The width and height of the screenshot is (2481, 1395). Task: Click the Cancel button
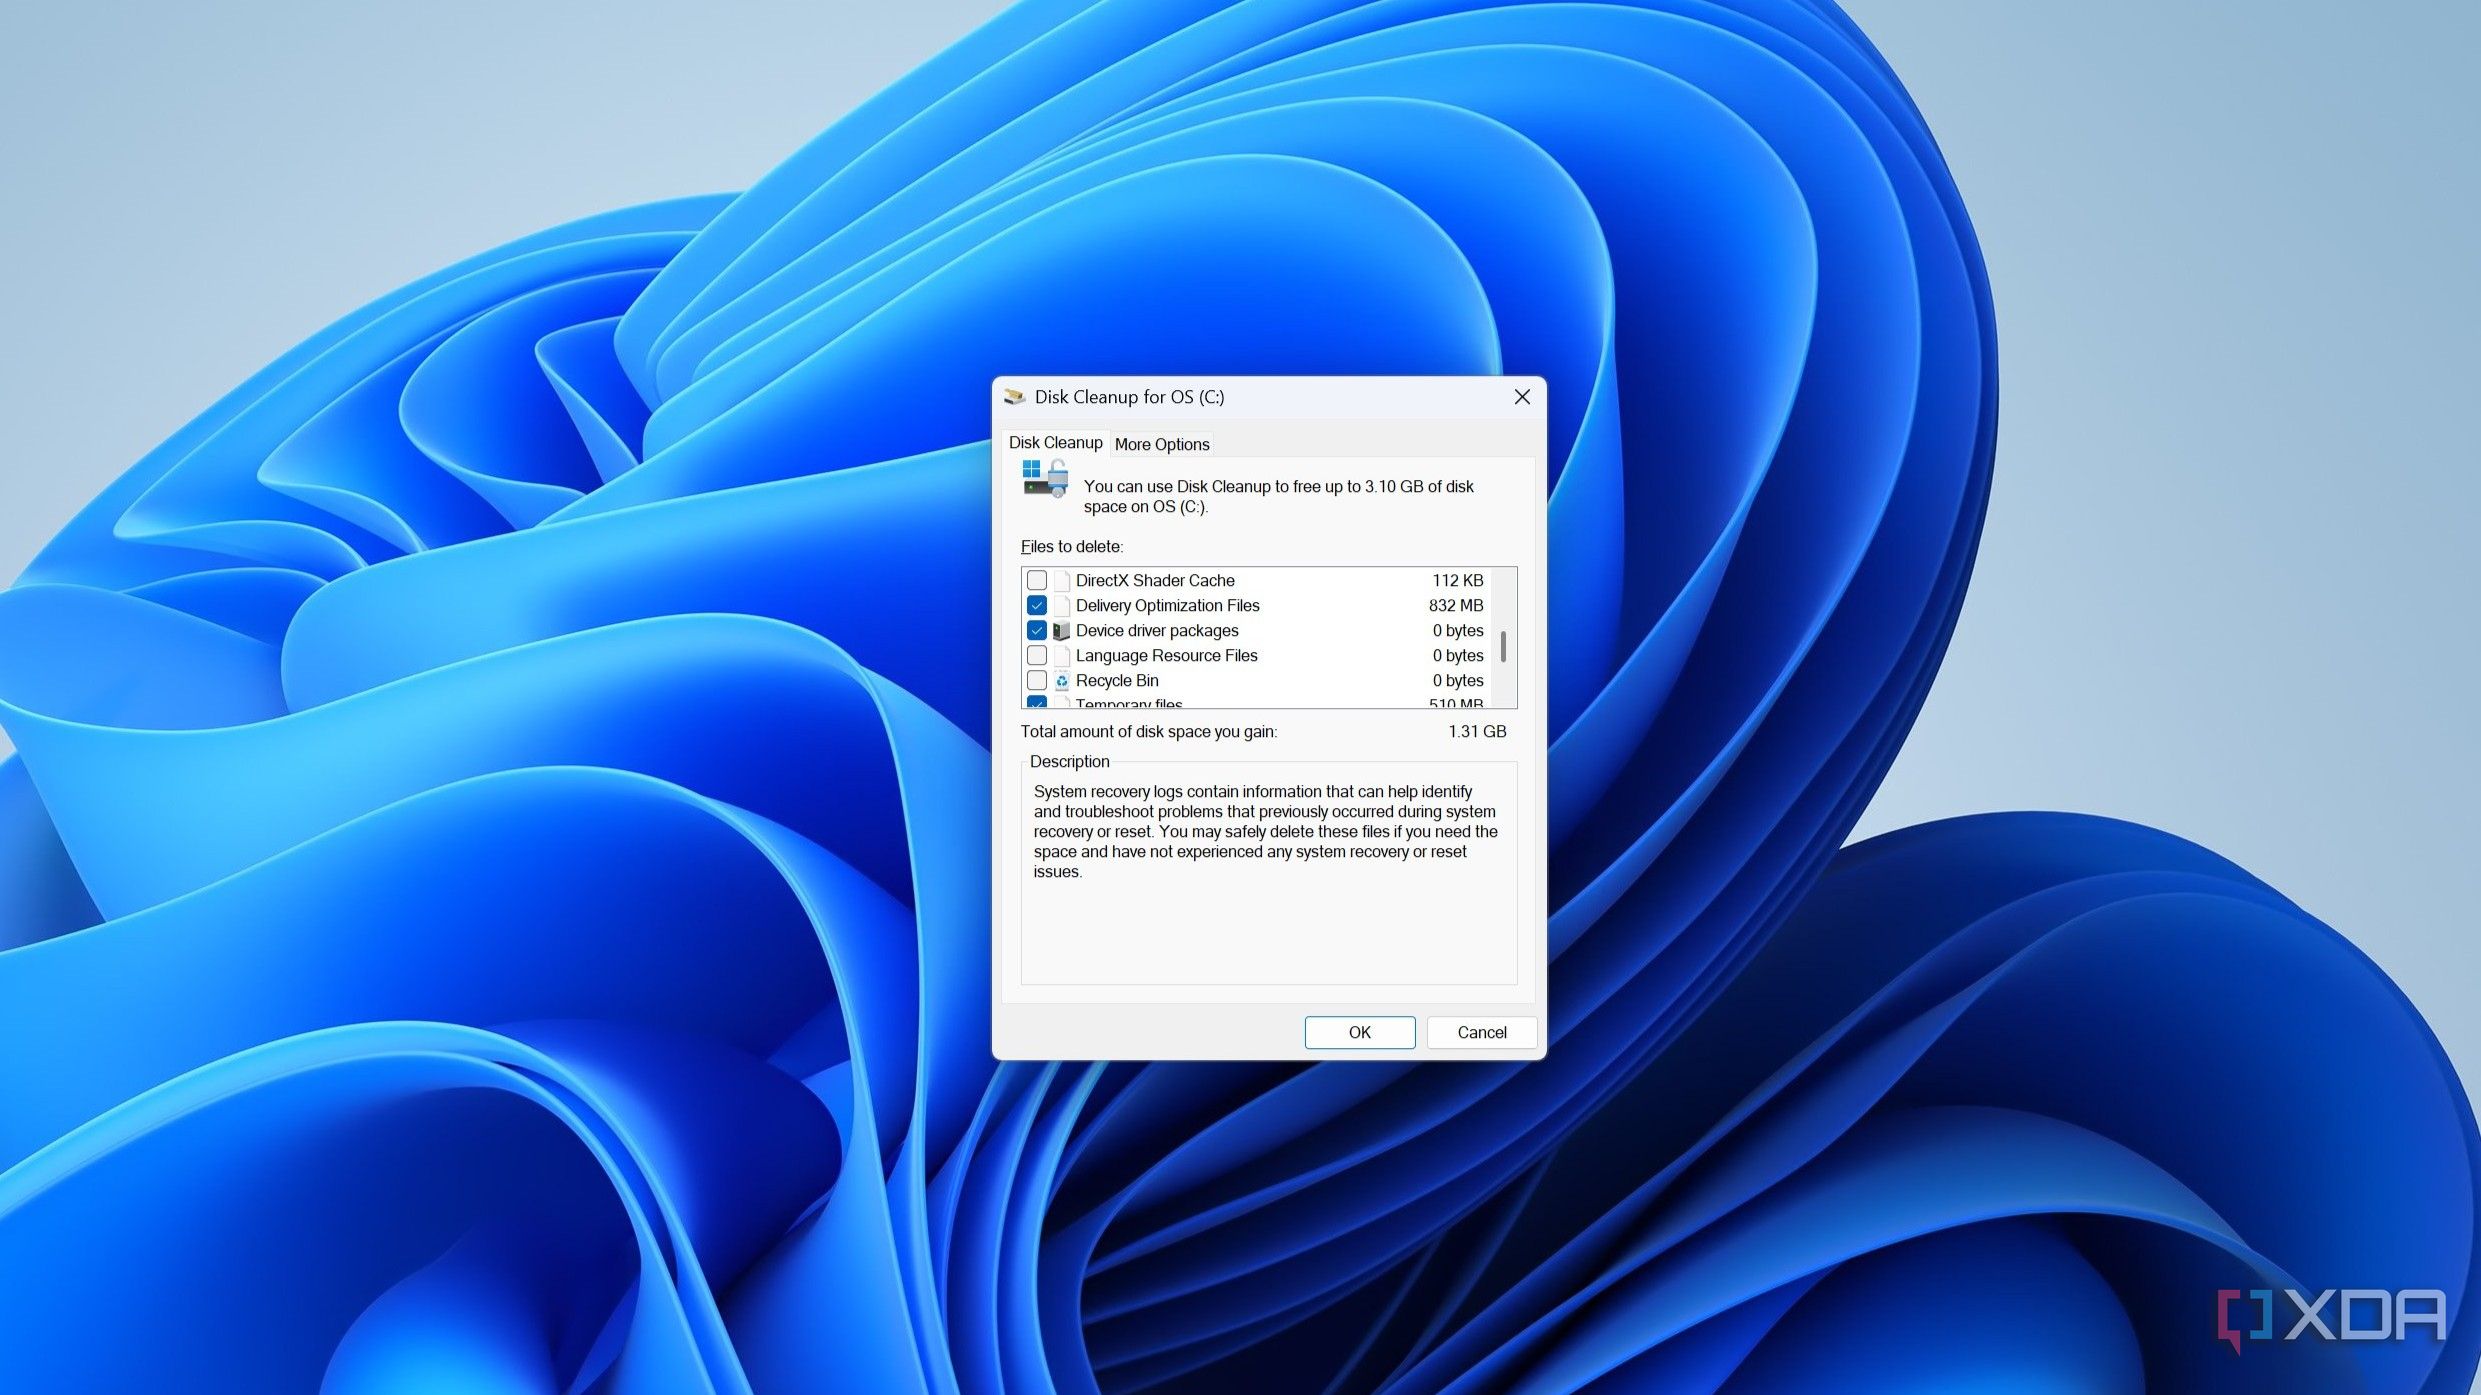click(1482, 1033)
